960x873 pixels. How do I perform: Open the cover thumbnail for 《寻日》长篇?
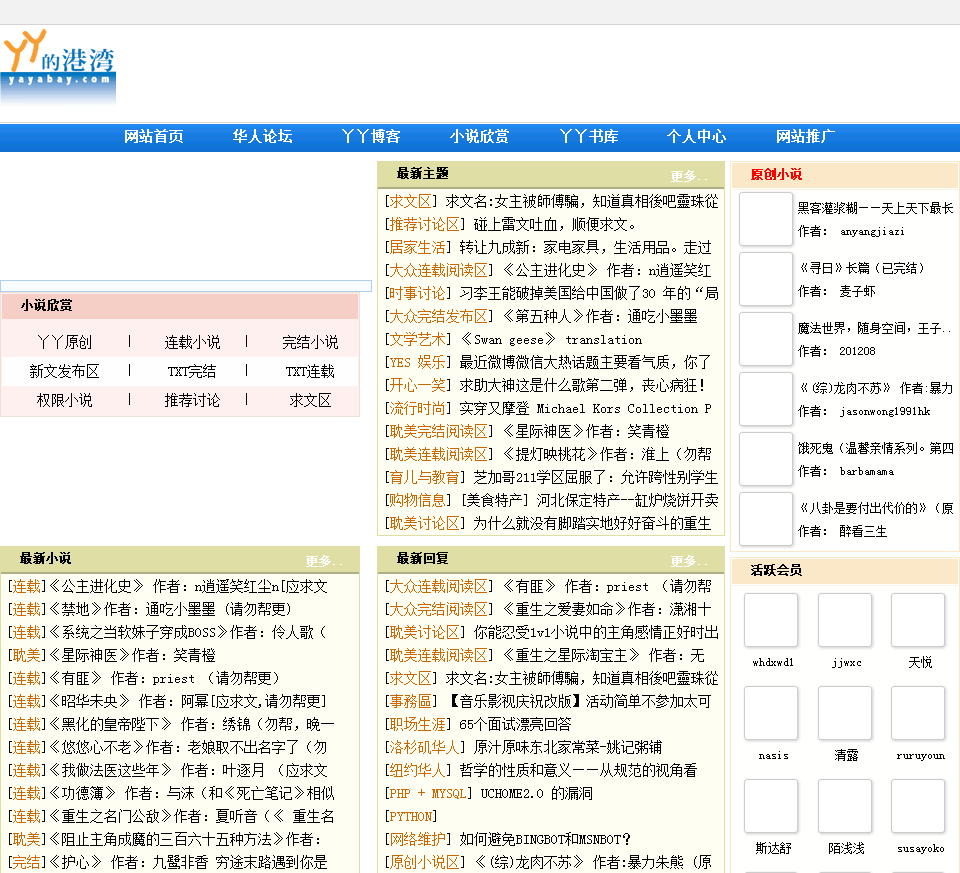(x=766, y=279)
